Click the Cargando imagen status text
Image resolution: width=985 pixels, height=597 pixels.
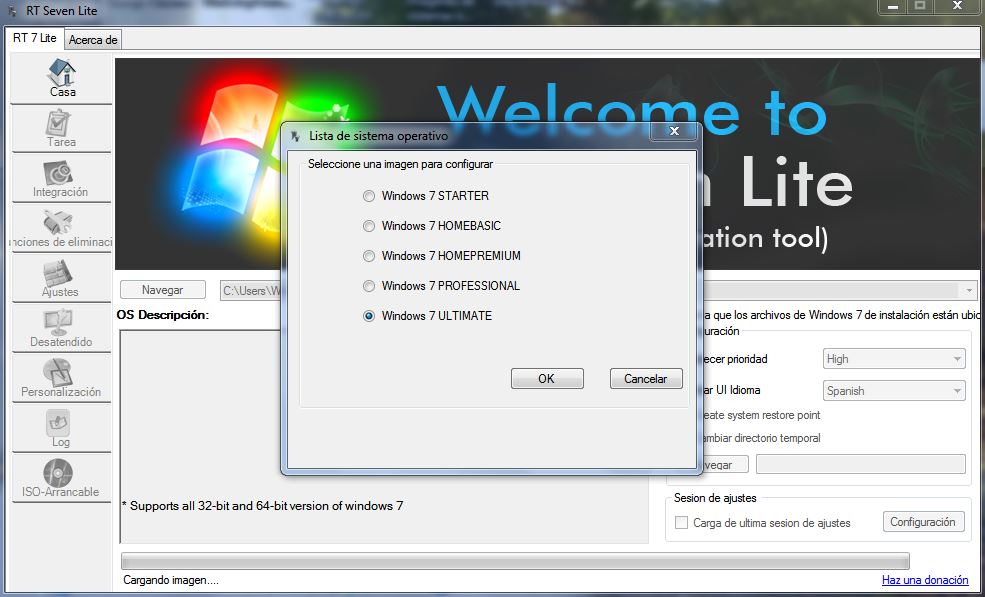(x=171, y=580)
